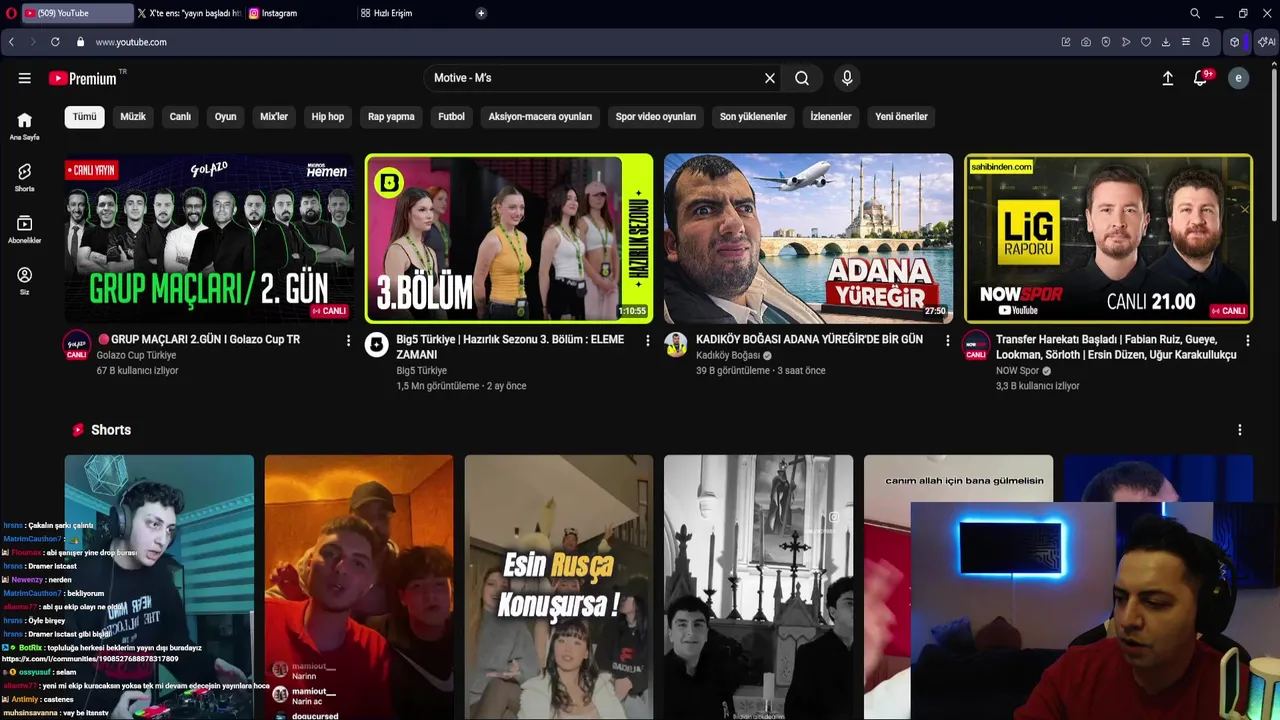This screenshot has width=1280, height=720.
Task: Open the notifications bell
Action: [x=1201, y=78]
